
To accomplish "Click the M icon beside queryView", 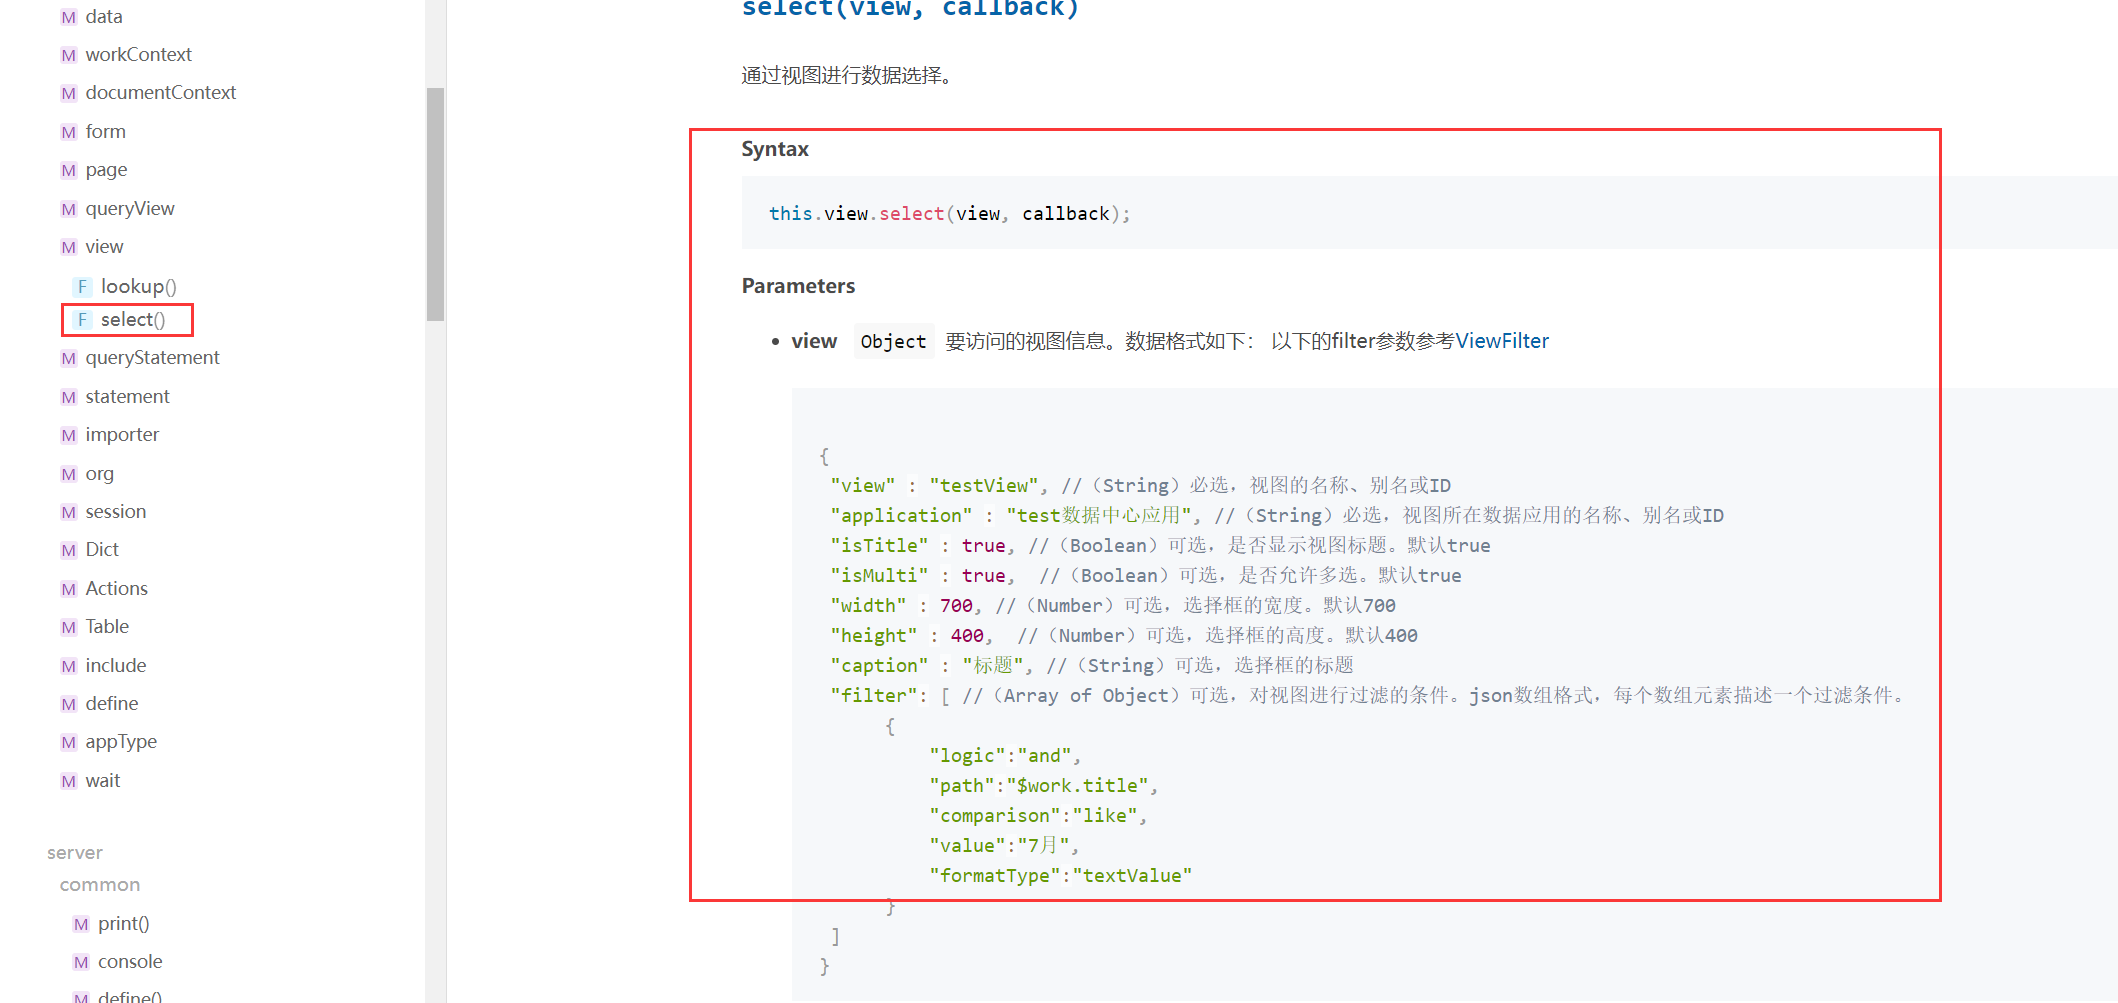I will click(x=68, y=209).
